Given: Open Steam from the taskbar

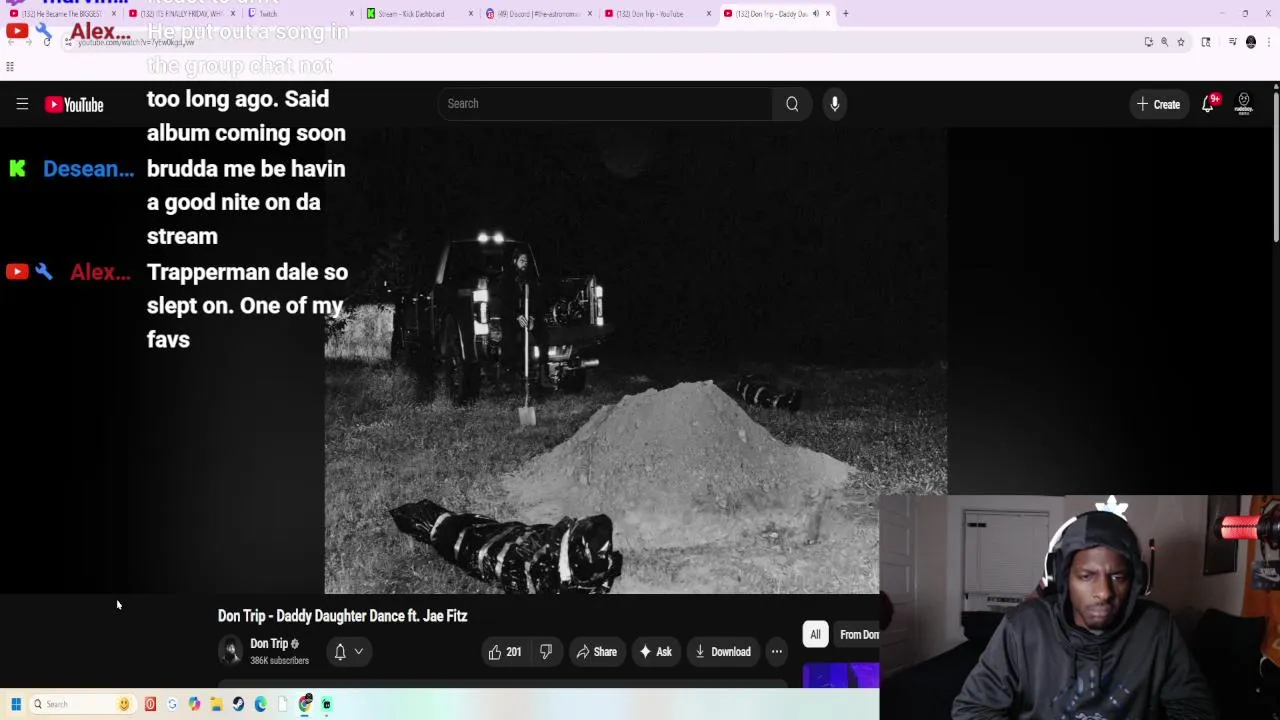Looking at the screenshot, I should 238,704.
